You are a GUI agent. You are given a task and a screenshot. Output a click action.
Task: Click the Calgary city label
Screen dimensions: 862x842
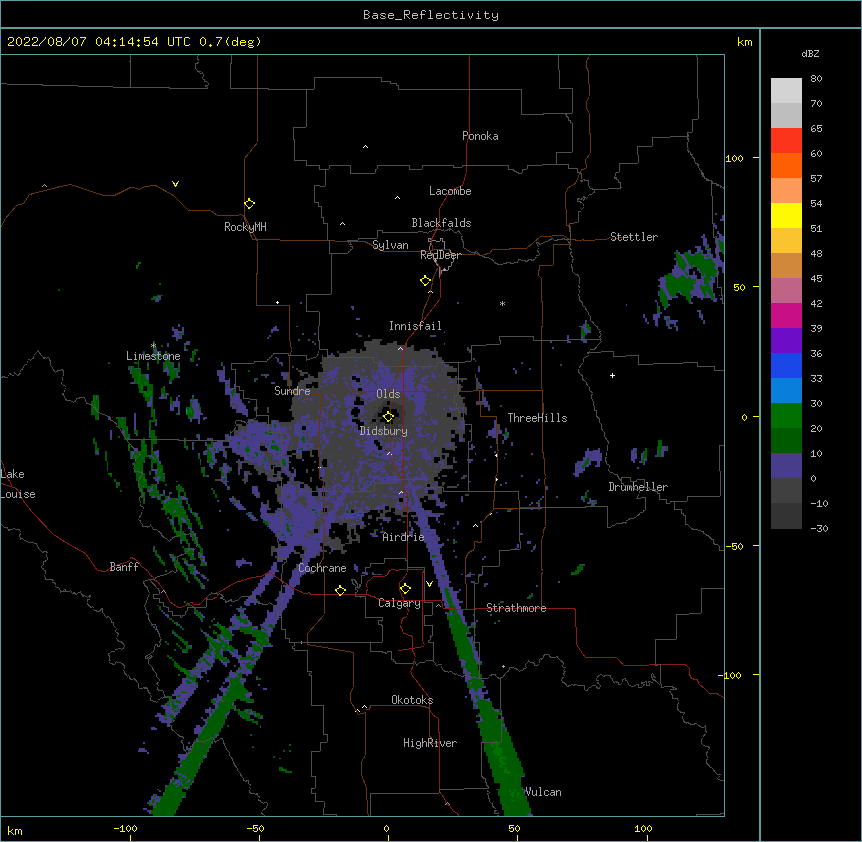(x=399, y=603)
